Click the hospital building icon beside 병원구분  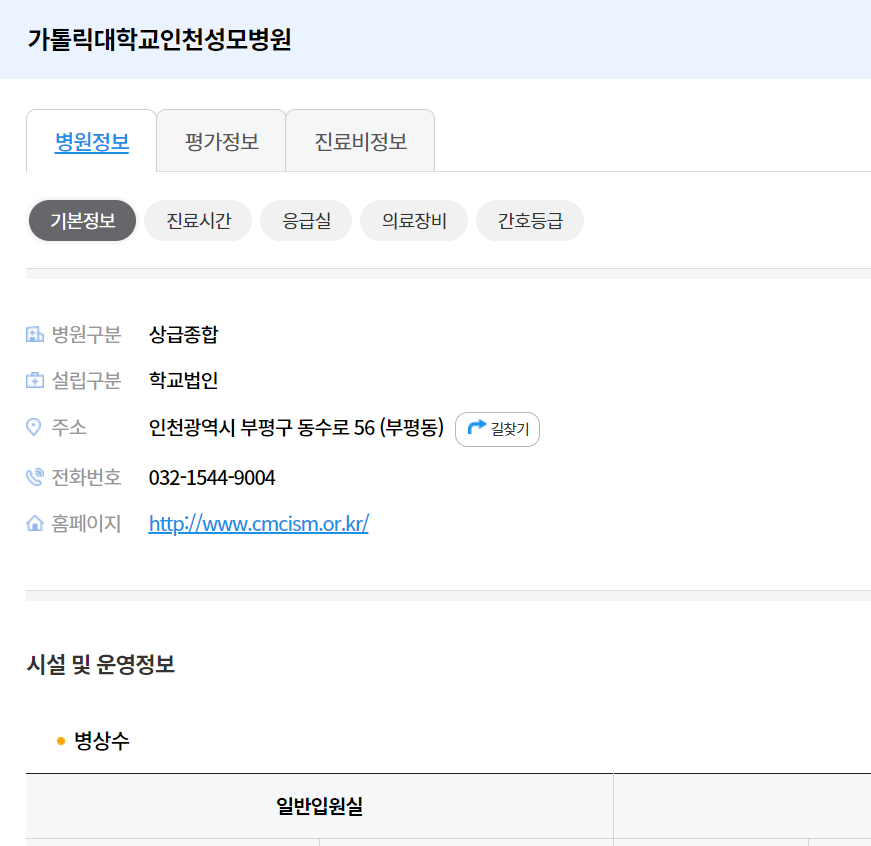(34, 334)
